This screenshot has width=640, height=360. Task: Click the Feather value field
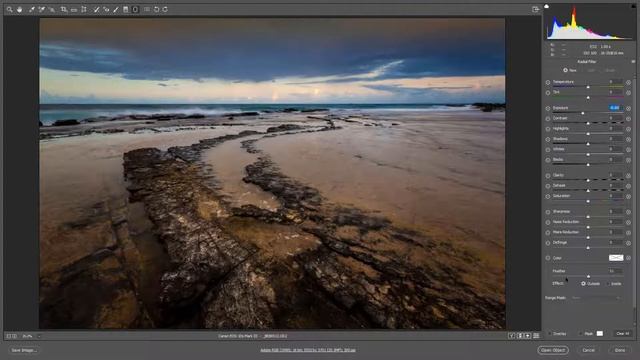(615, 271)
